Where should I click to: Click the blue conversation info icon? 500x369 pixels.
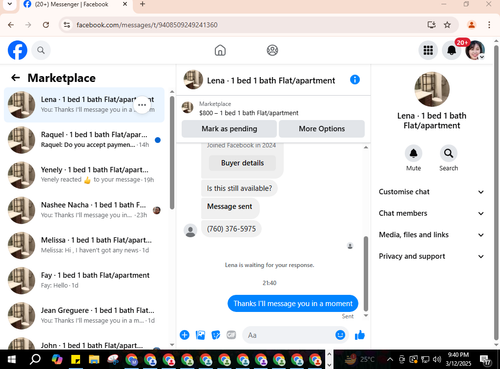coord(355,80)
